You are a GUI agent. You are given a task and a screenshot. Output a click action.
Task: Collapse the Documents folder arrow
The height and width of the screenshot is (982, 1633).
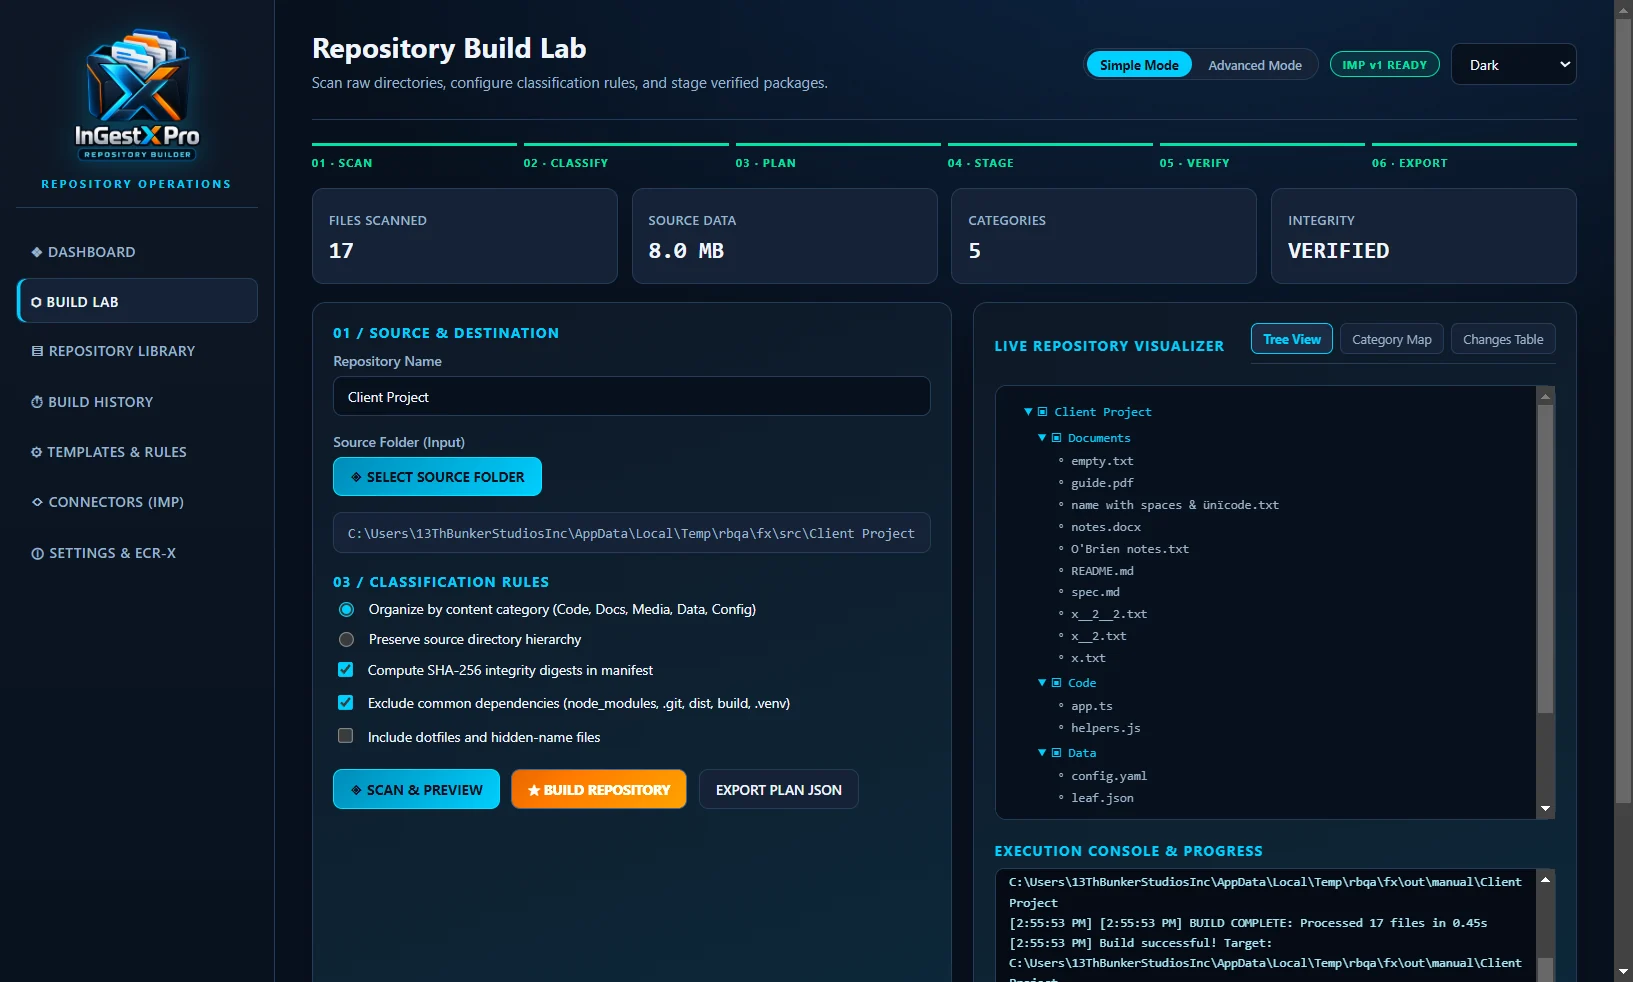pyautogui.click(x=1042, y=438)
